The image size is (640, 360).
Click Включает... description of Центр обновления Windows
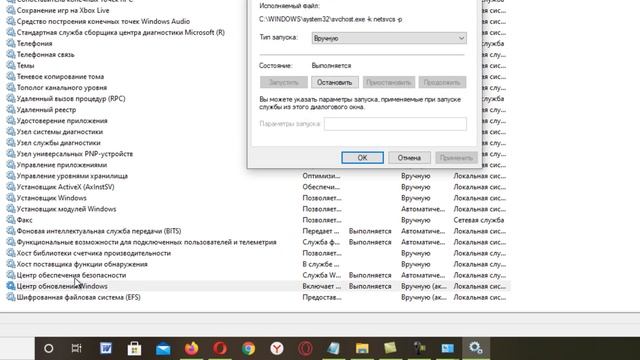322,286
